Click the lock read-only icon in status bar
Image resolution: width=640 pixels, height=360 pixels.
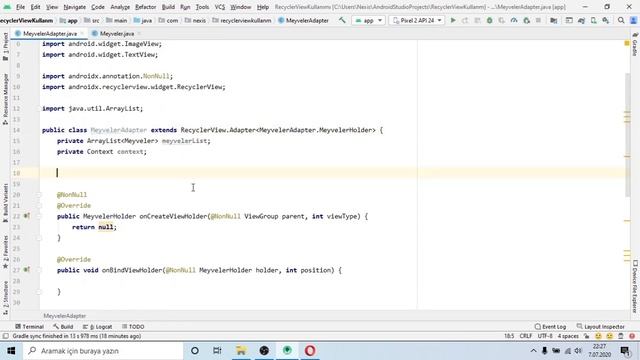click(587, 336)
